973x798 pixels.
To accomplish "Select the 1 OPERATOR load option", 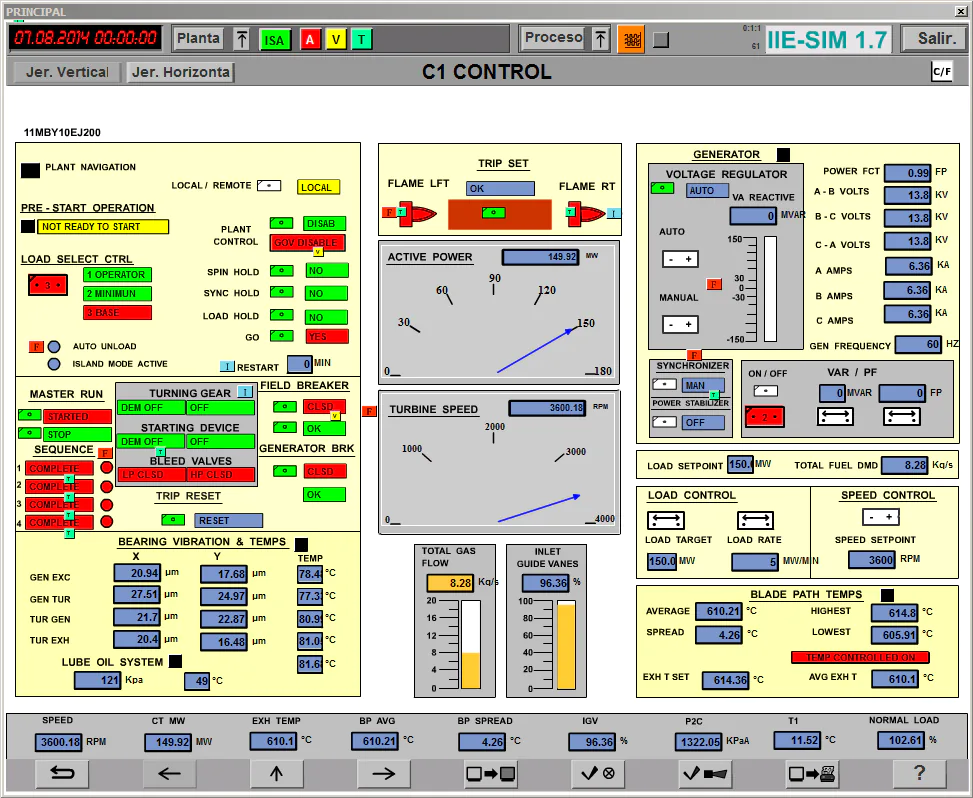I will [x=117, y=274].
